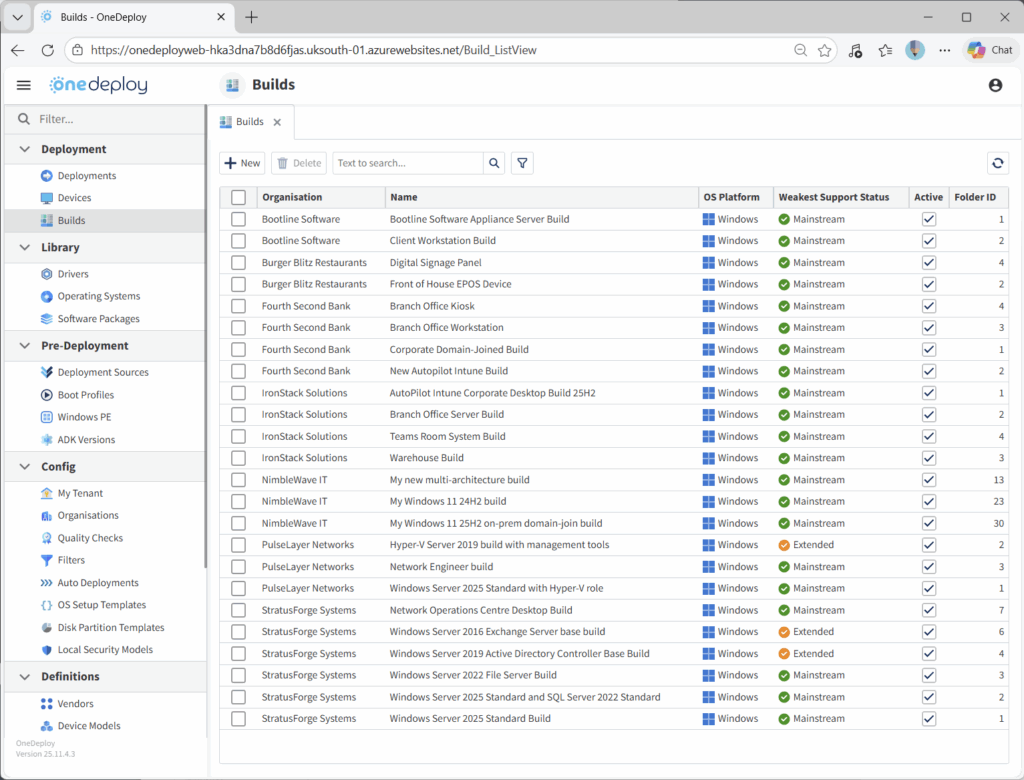Open browser Settings and more menu

944,50
